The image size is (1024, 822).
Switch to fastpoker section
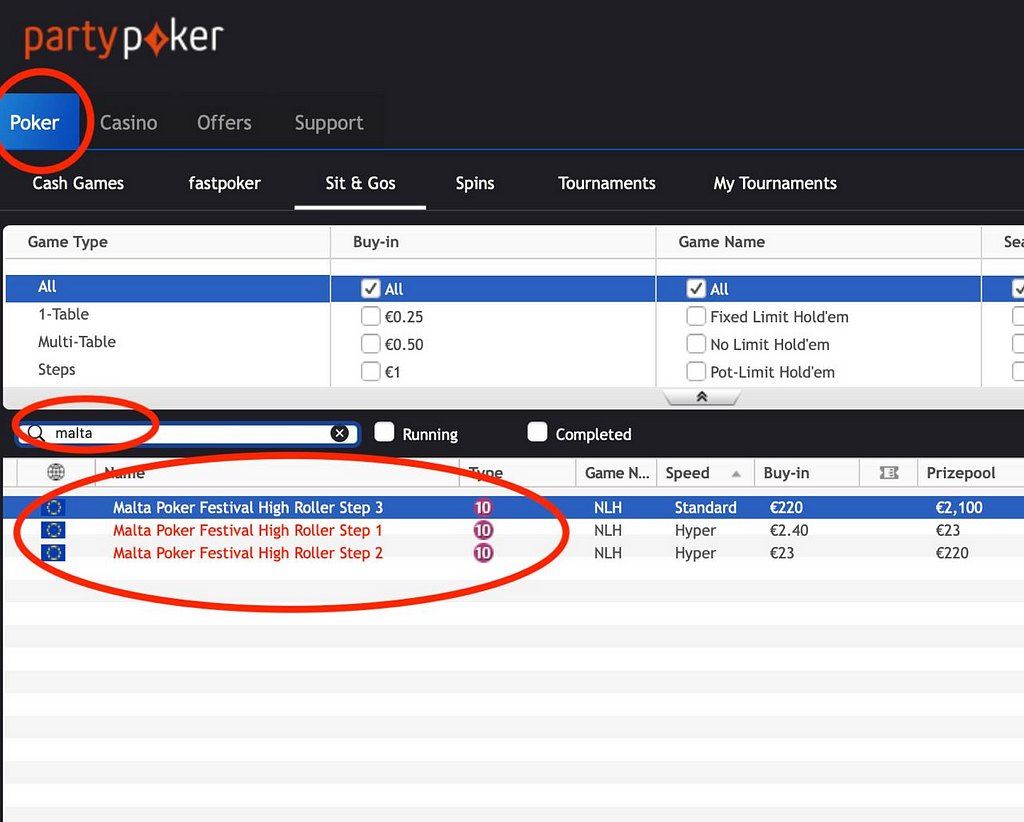tap(225, 183)
